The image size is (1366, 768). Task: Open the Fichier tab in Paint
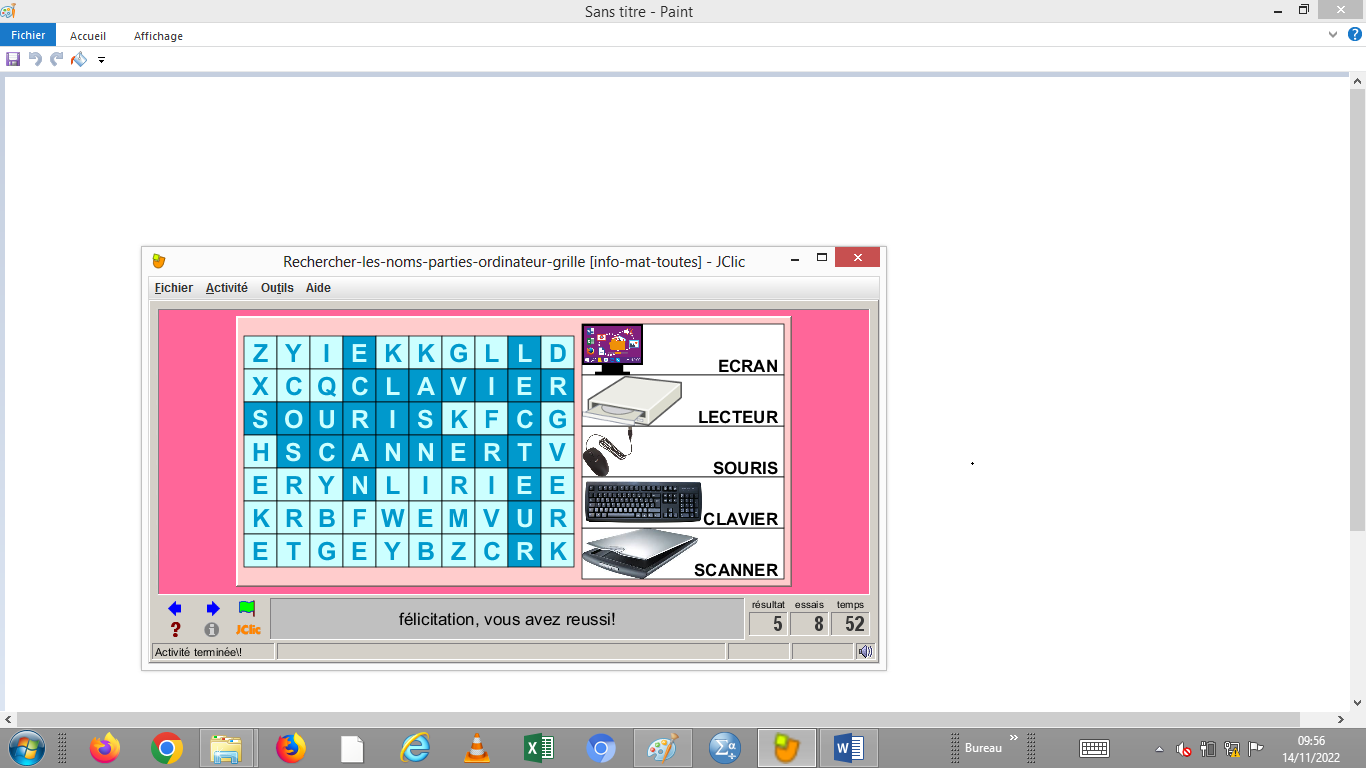pos(28,35)
